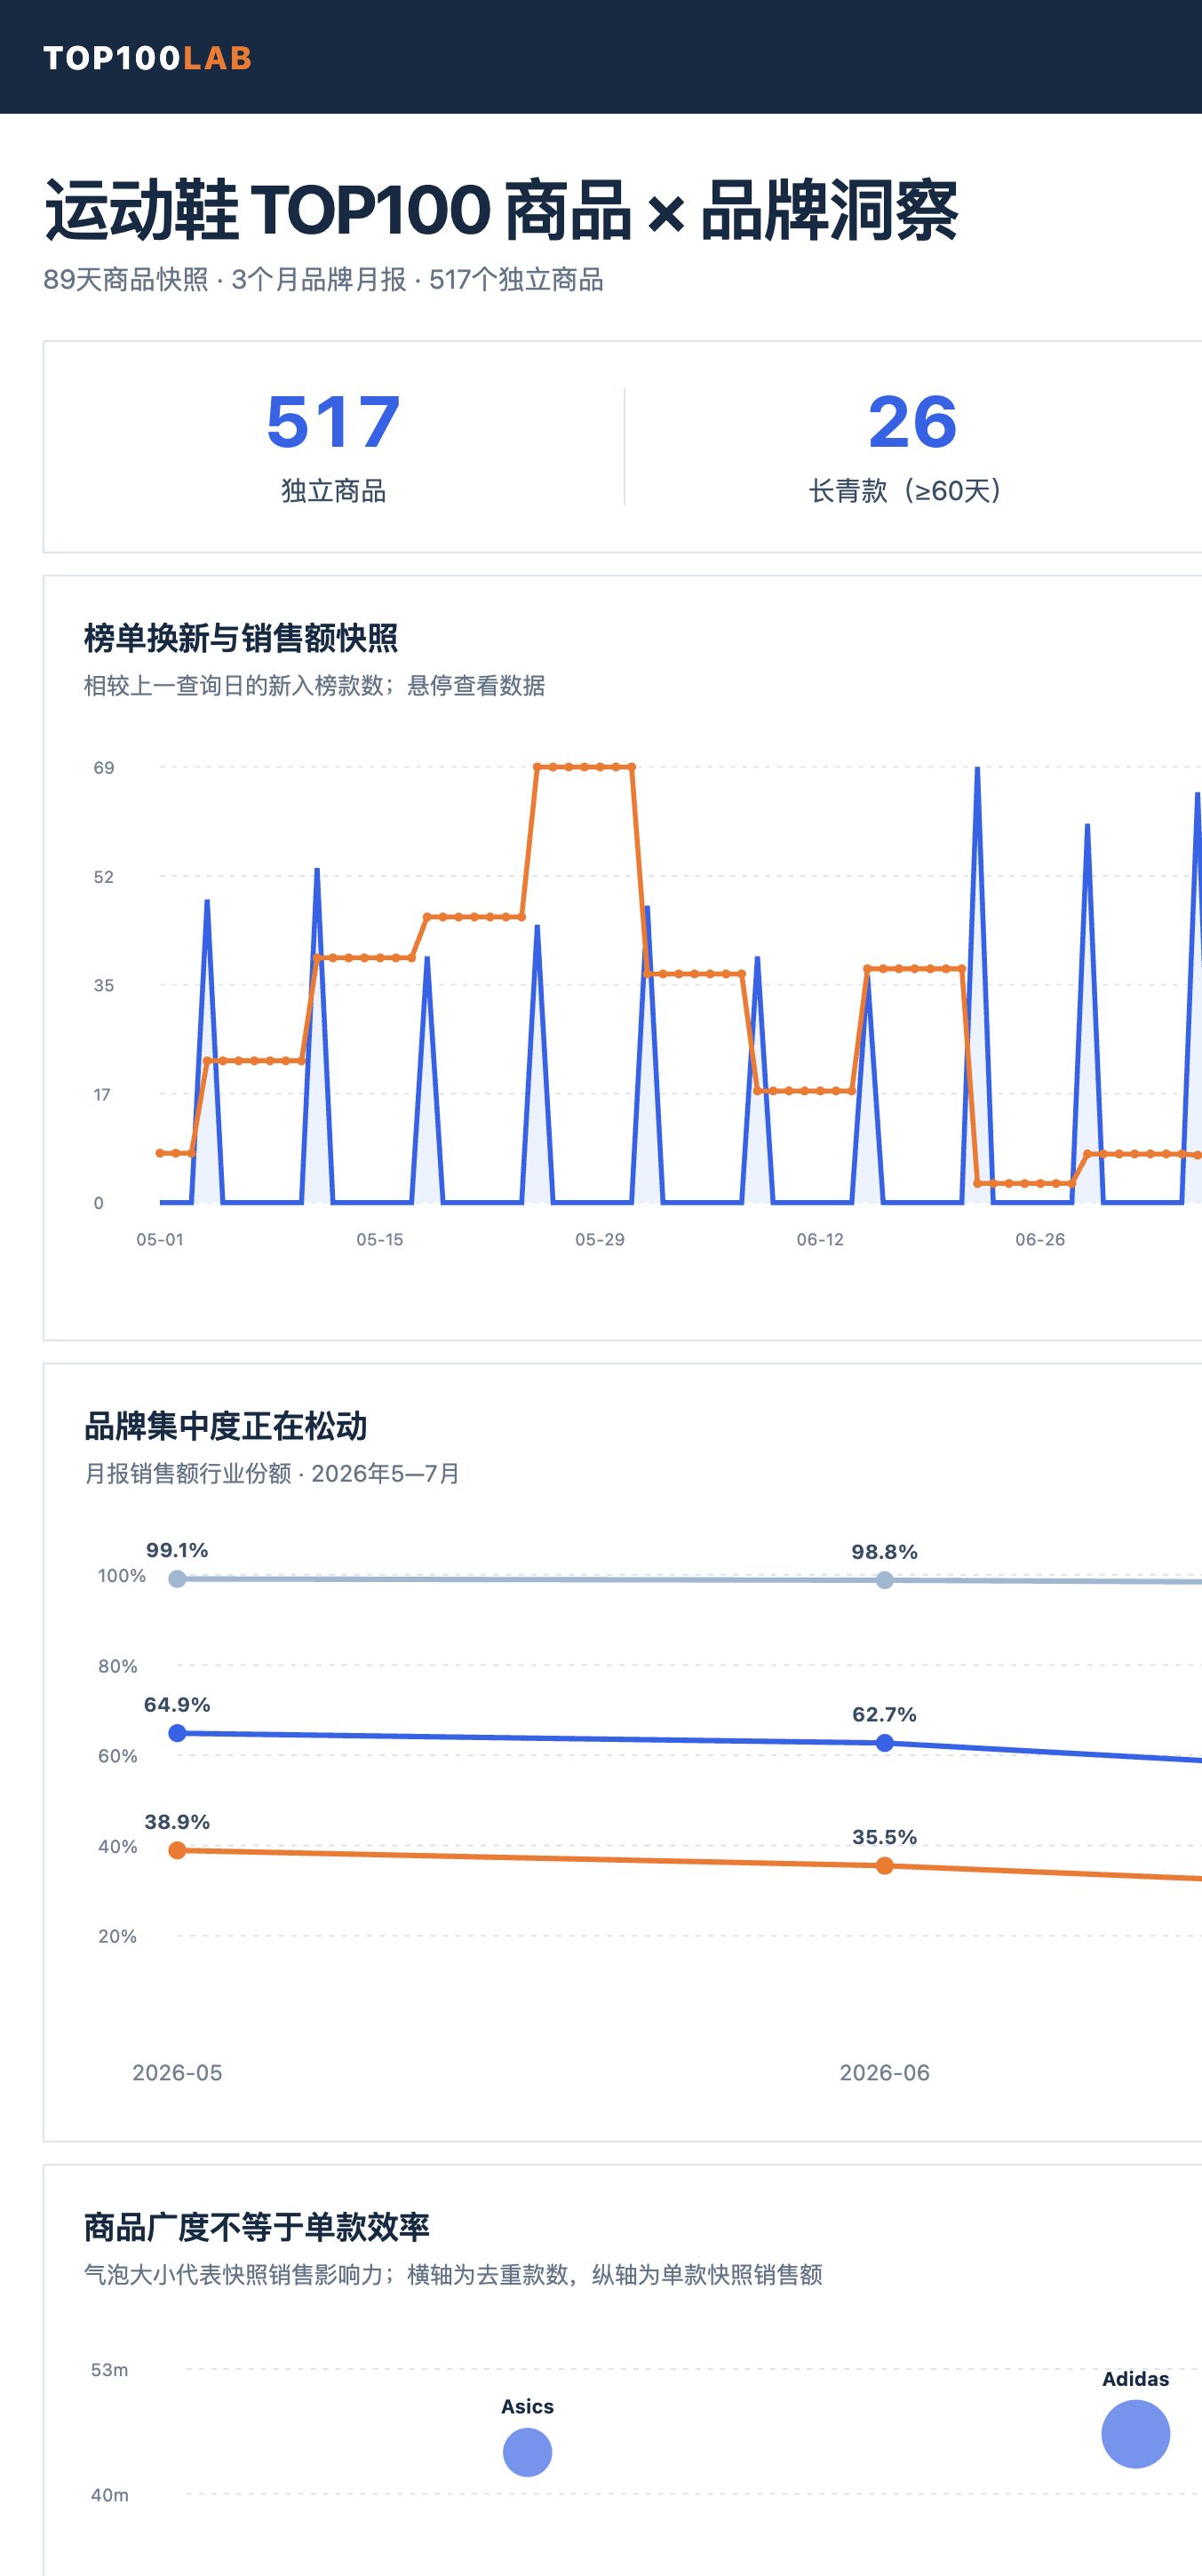Click the gray data point under 98.8%

coord(885,1580)
